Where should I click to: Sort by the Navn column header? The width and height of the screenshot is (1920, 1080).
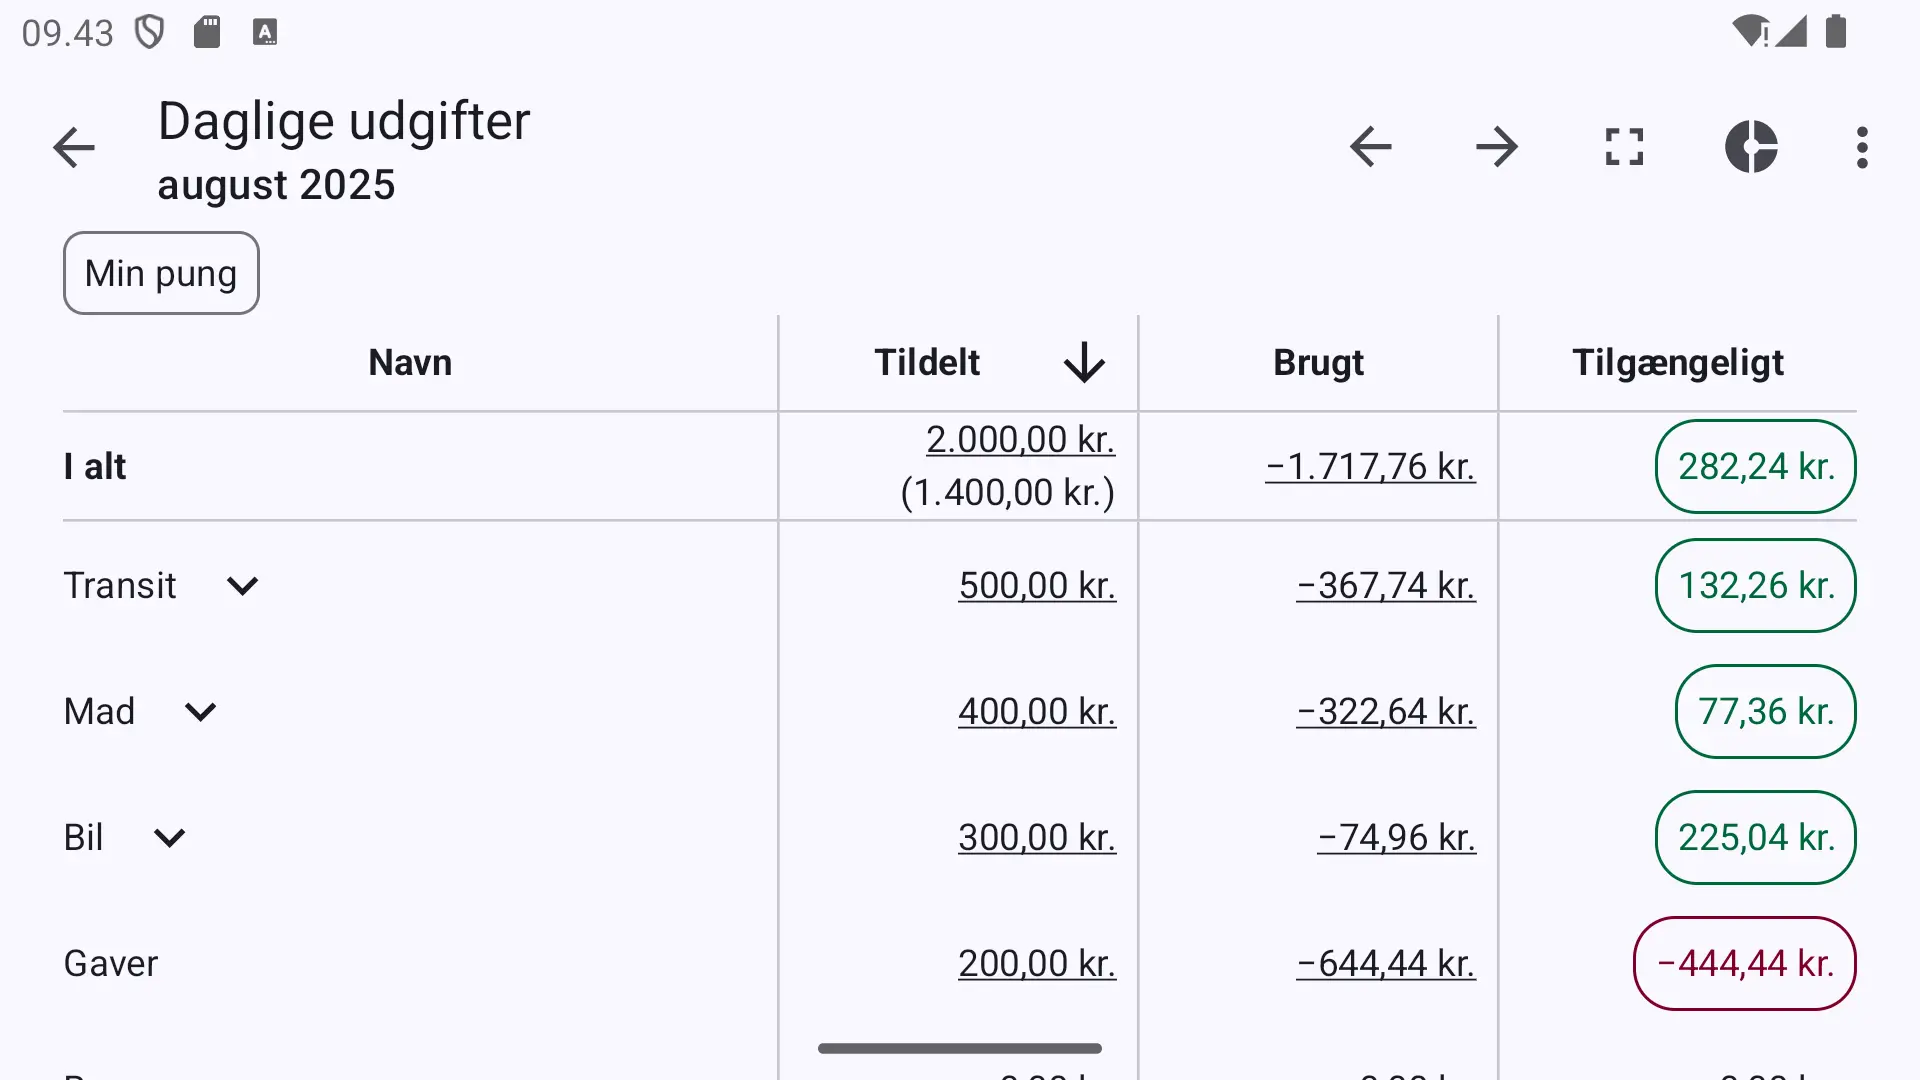coord(410,362)
